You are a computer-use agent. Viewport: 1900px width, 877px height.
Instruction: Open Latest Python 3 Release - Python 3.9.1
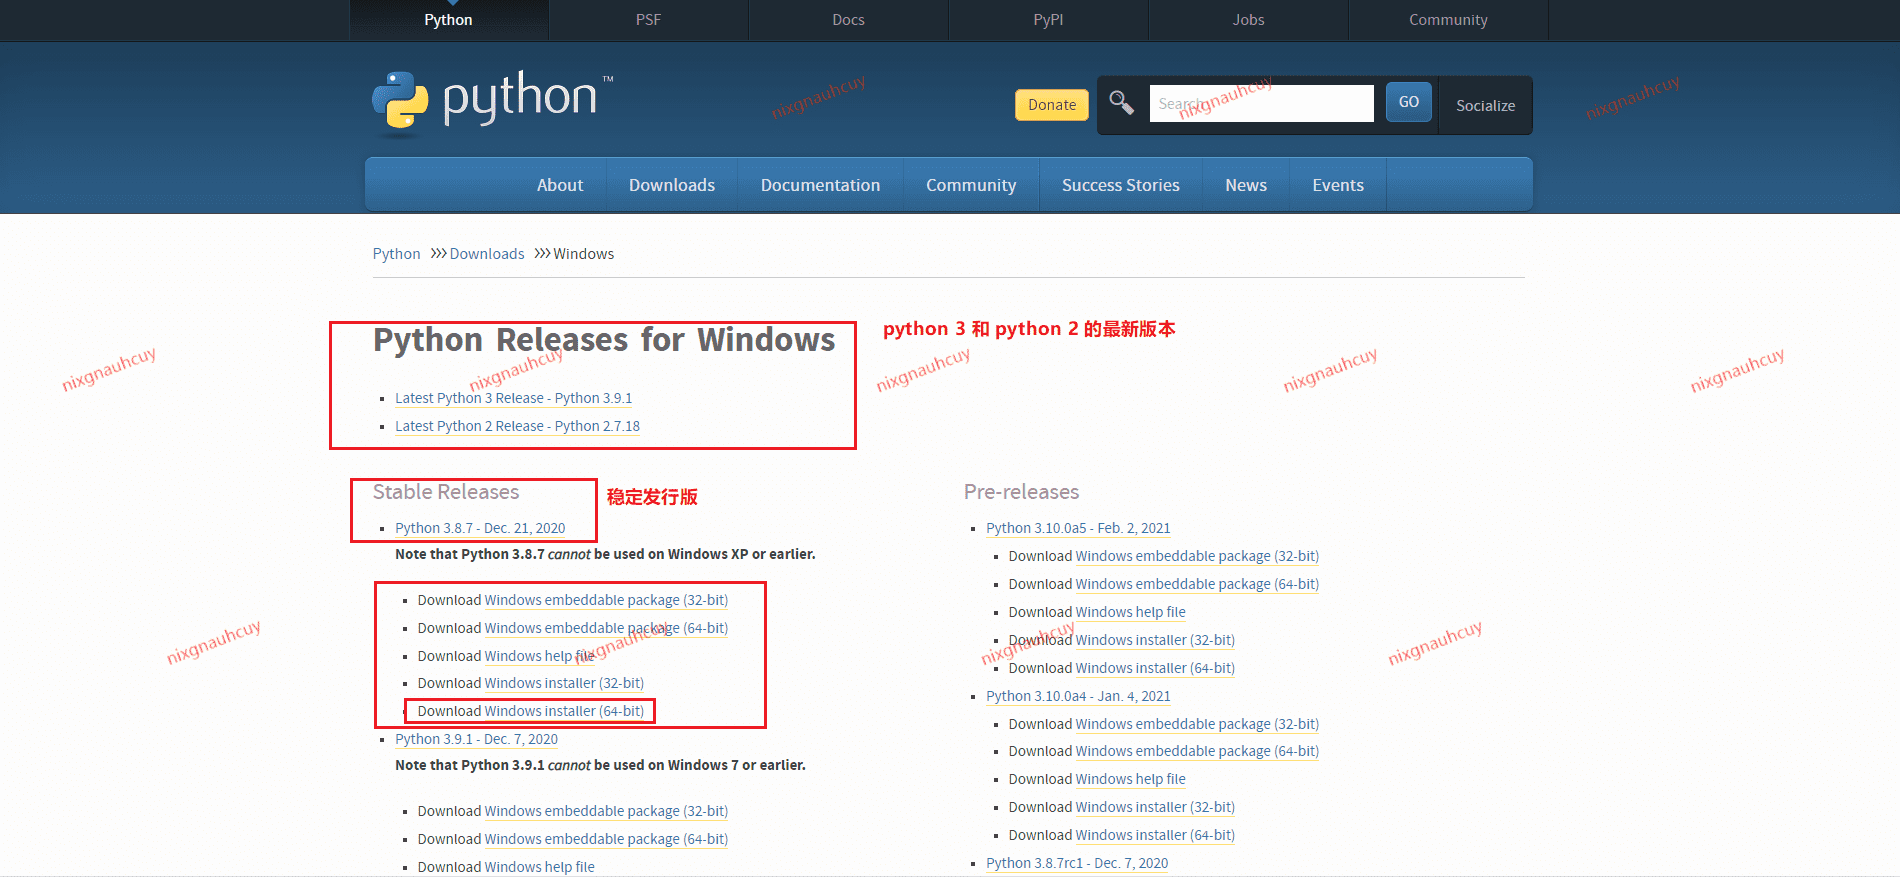coord(513,398)
